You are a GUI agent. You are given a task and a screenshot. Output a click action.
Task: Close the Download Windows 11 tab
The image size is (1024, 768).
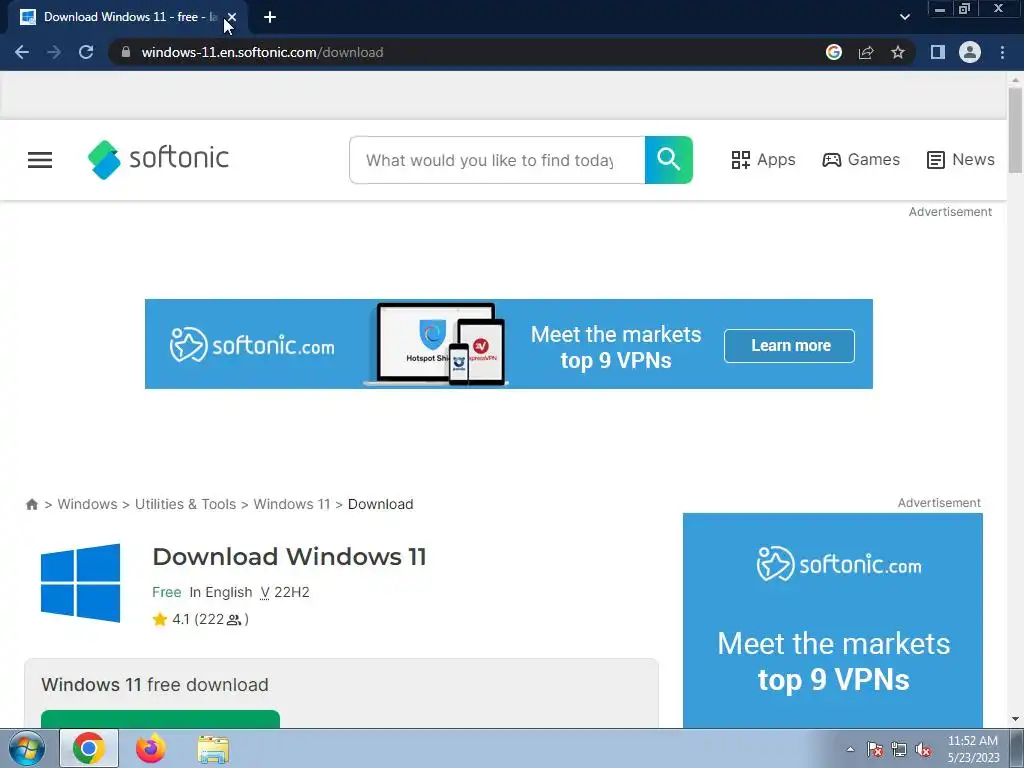(x=232, y=17)
